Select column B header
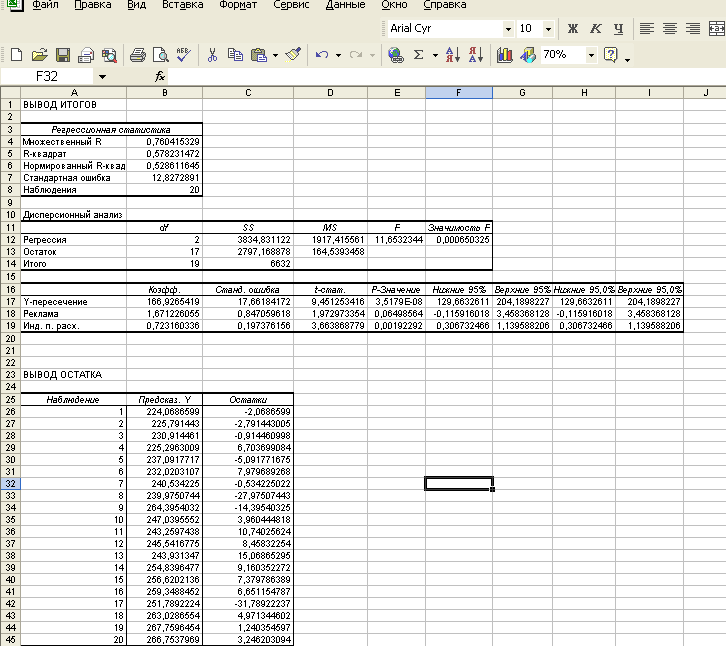 tap(164, 93)
